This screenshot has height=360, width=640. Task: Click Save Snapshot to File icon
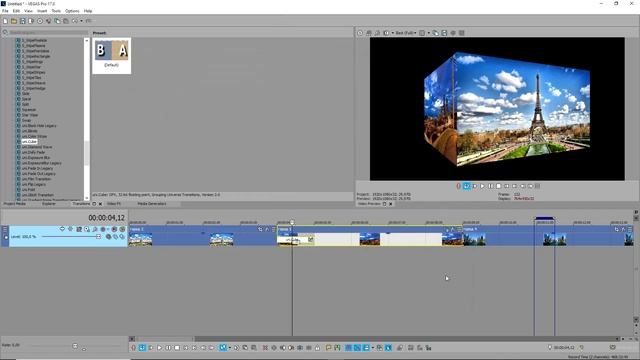click(444, 33)
